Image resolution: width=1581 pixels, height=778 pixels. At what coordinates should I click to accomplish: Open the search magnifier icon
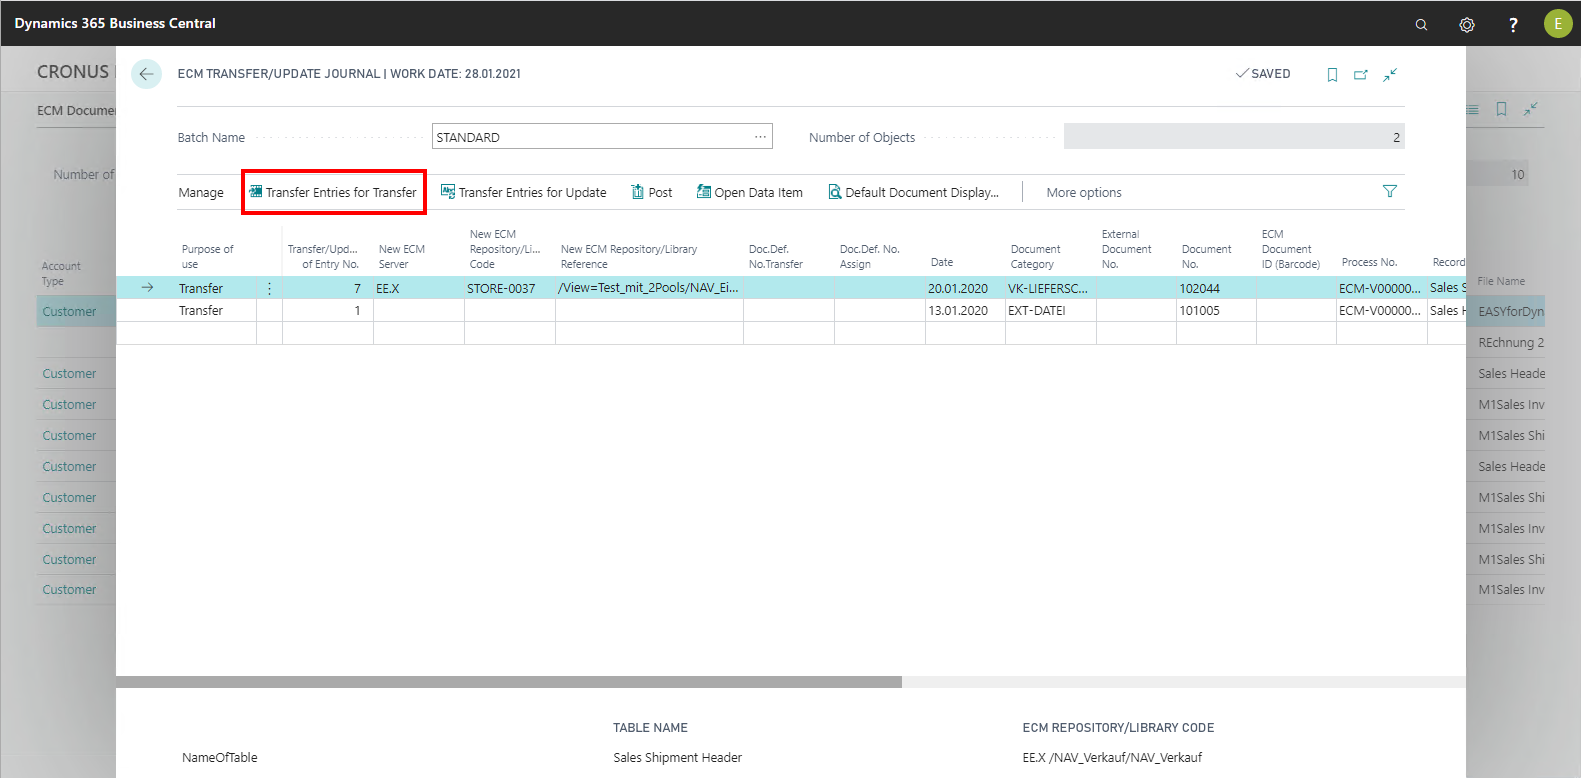(1421, 25)
